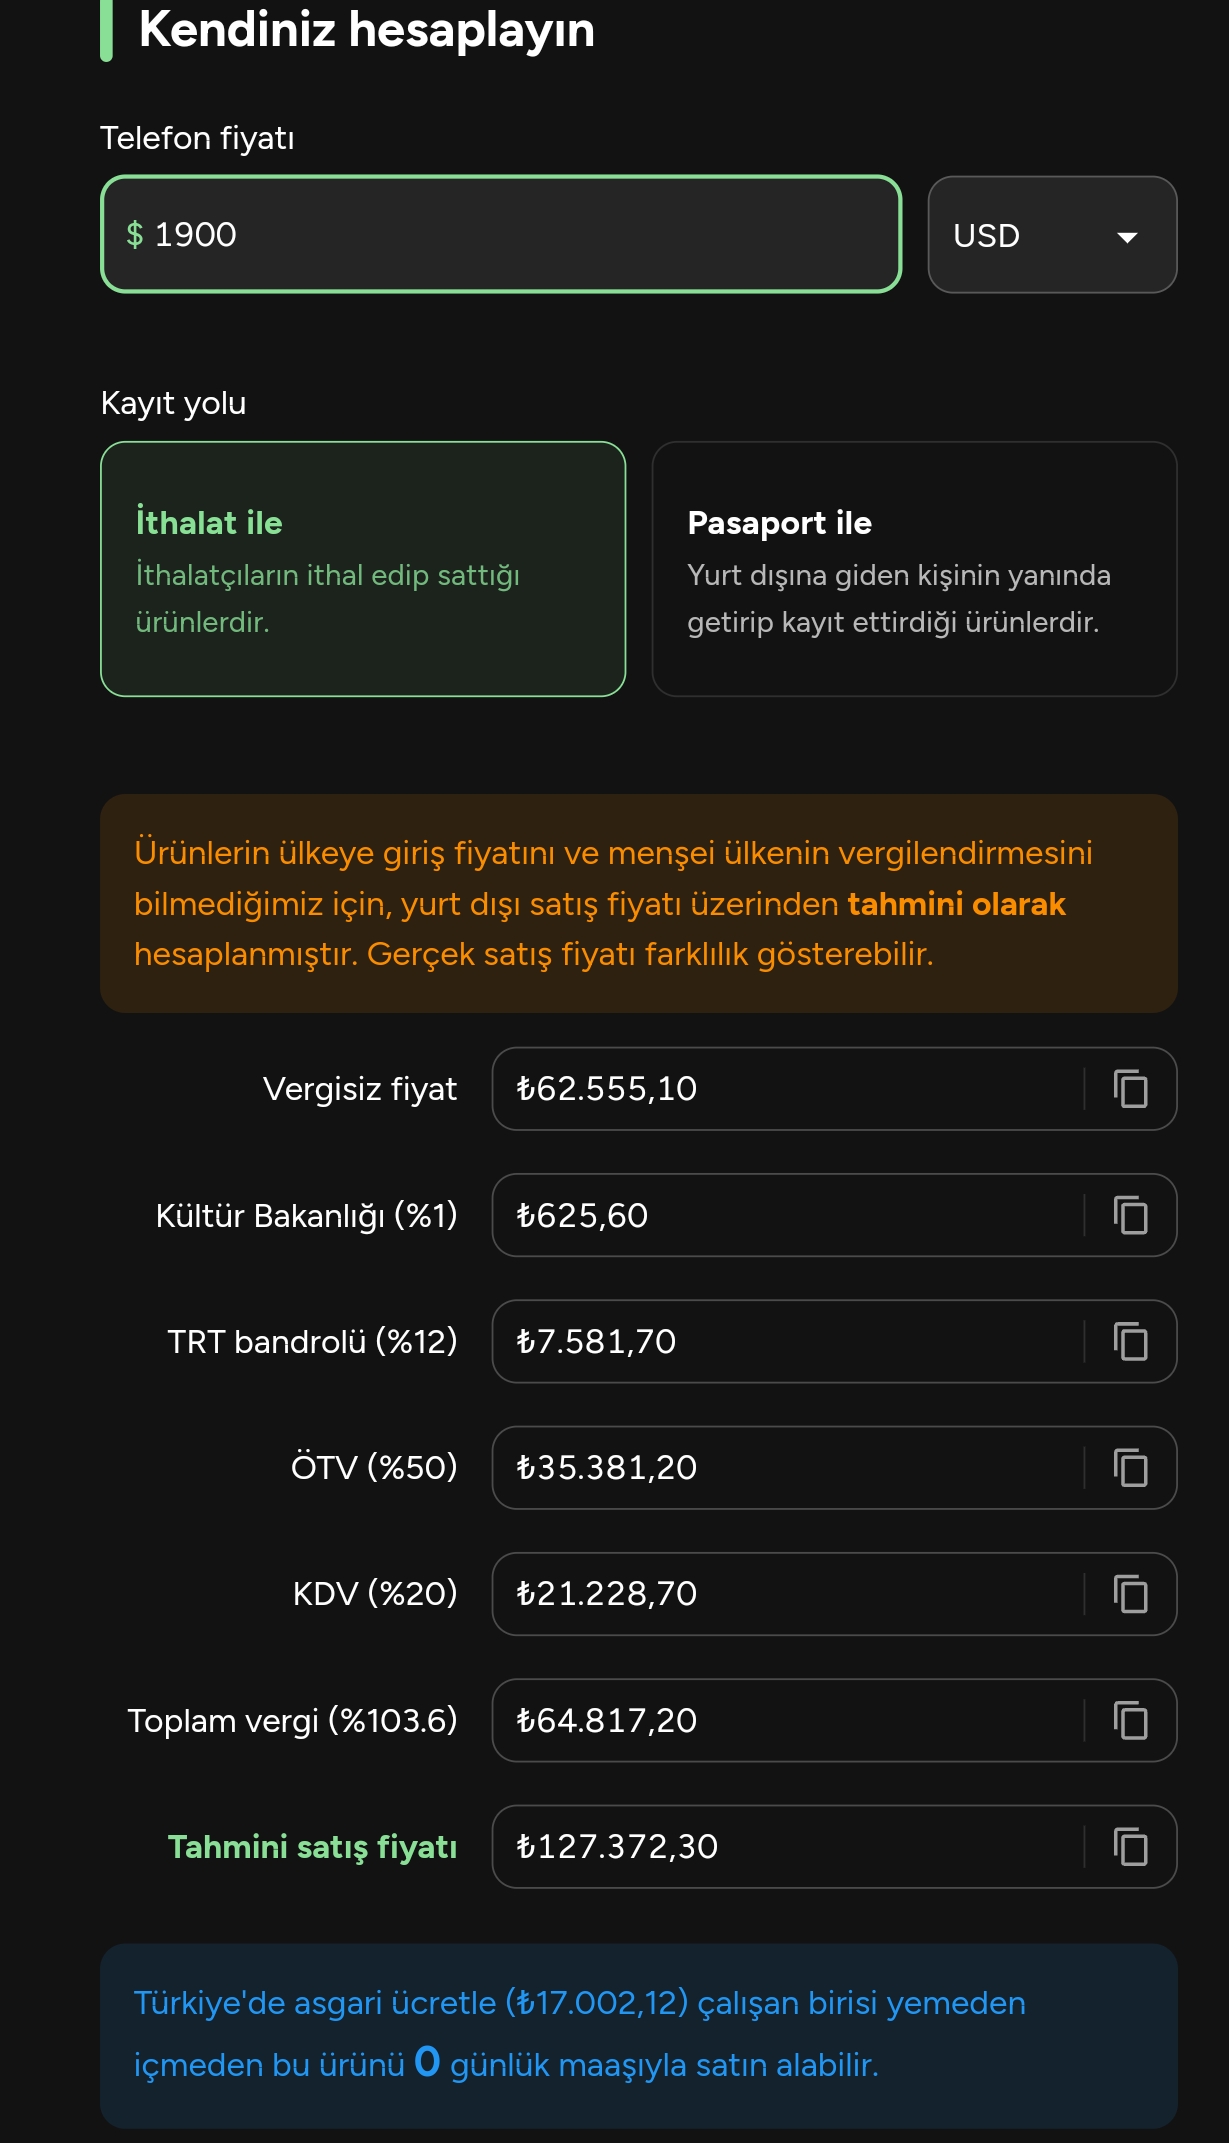
Task: Select the İthalat ile registration option
Action: [363, 569]
